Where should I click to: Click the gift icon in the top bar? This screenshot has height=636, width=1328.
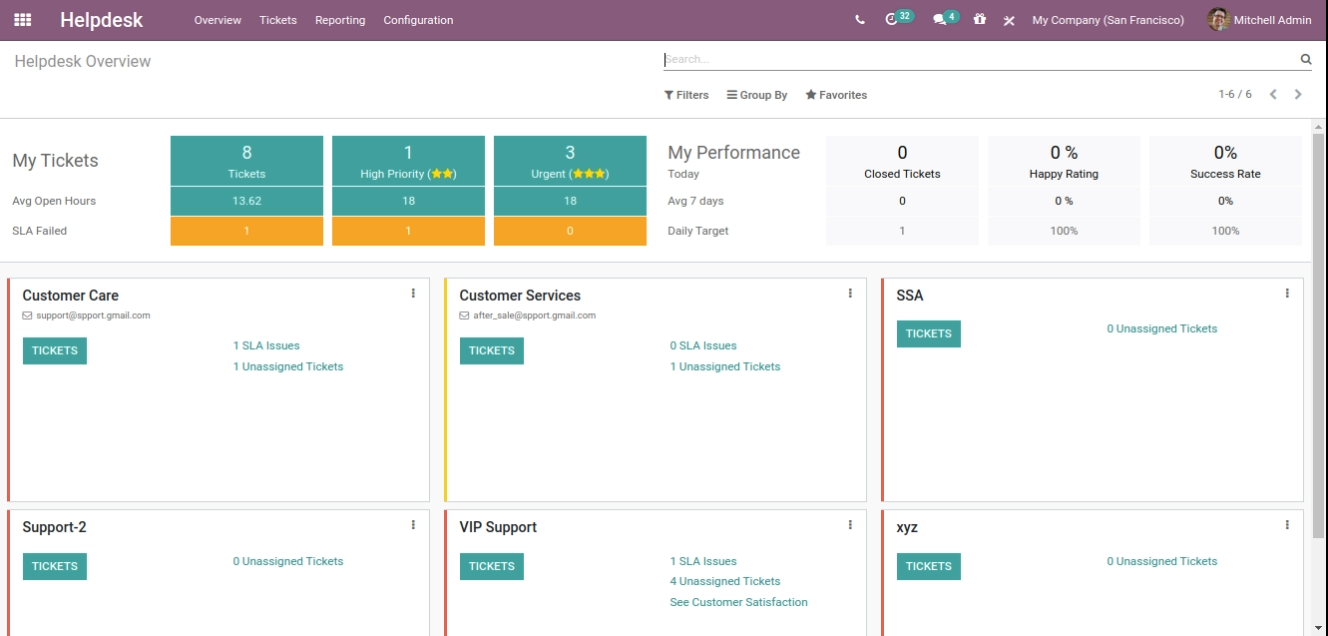point(980,20)
